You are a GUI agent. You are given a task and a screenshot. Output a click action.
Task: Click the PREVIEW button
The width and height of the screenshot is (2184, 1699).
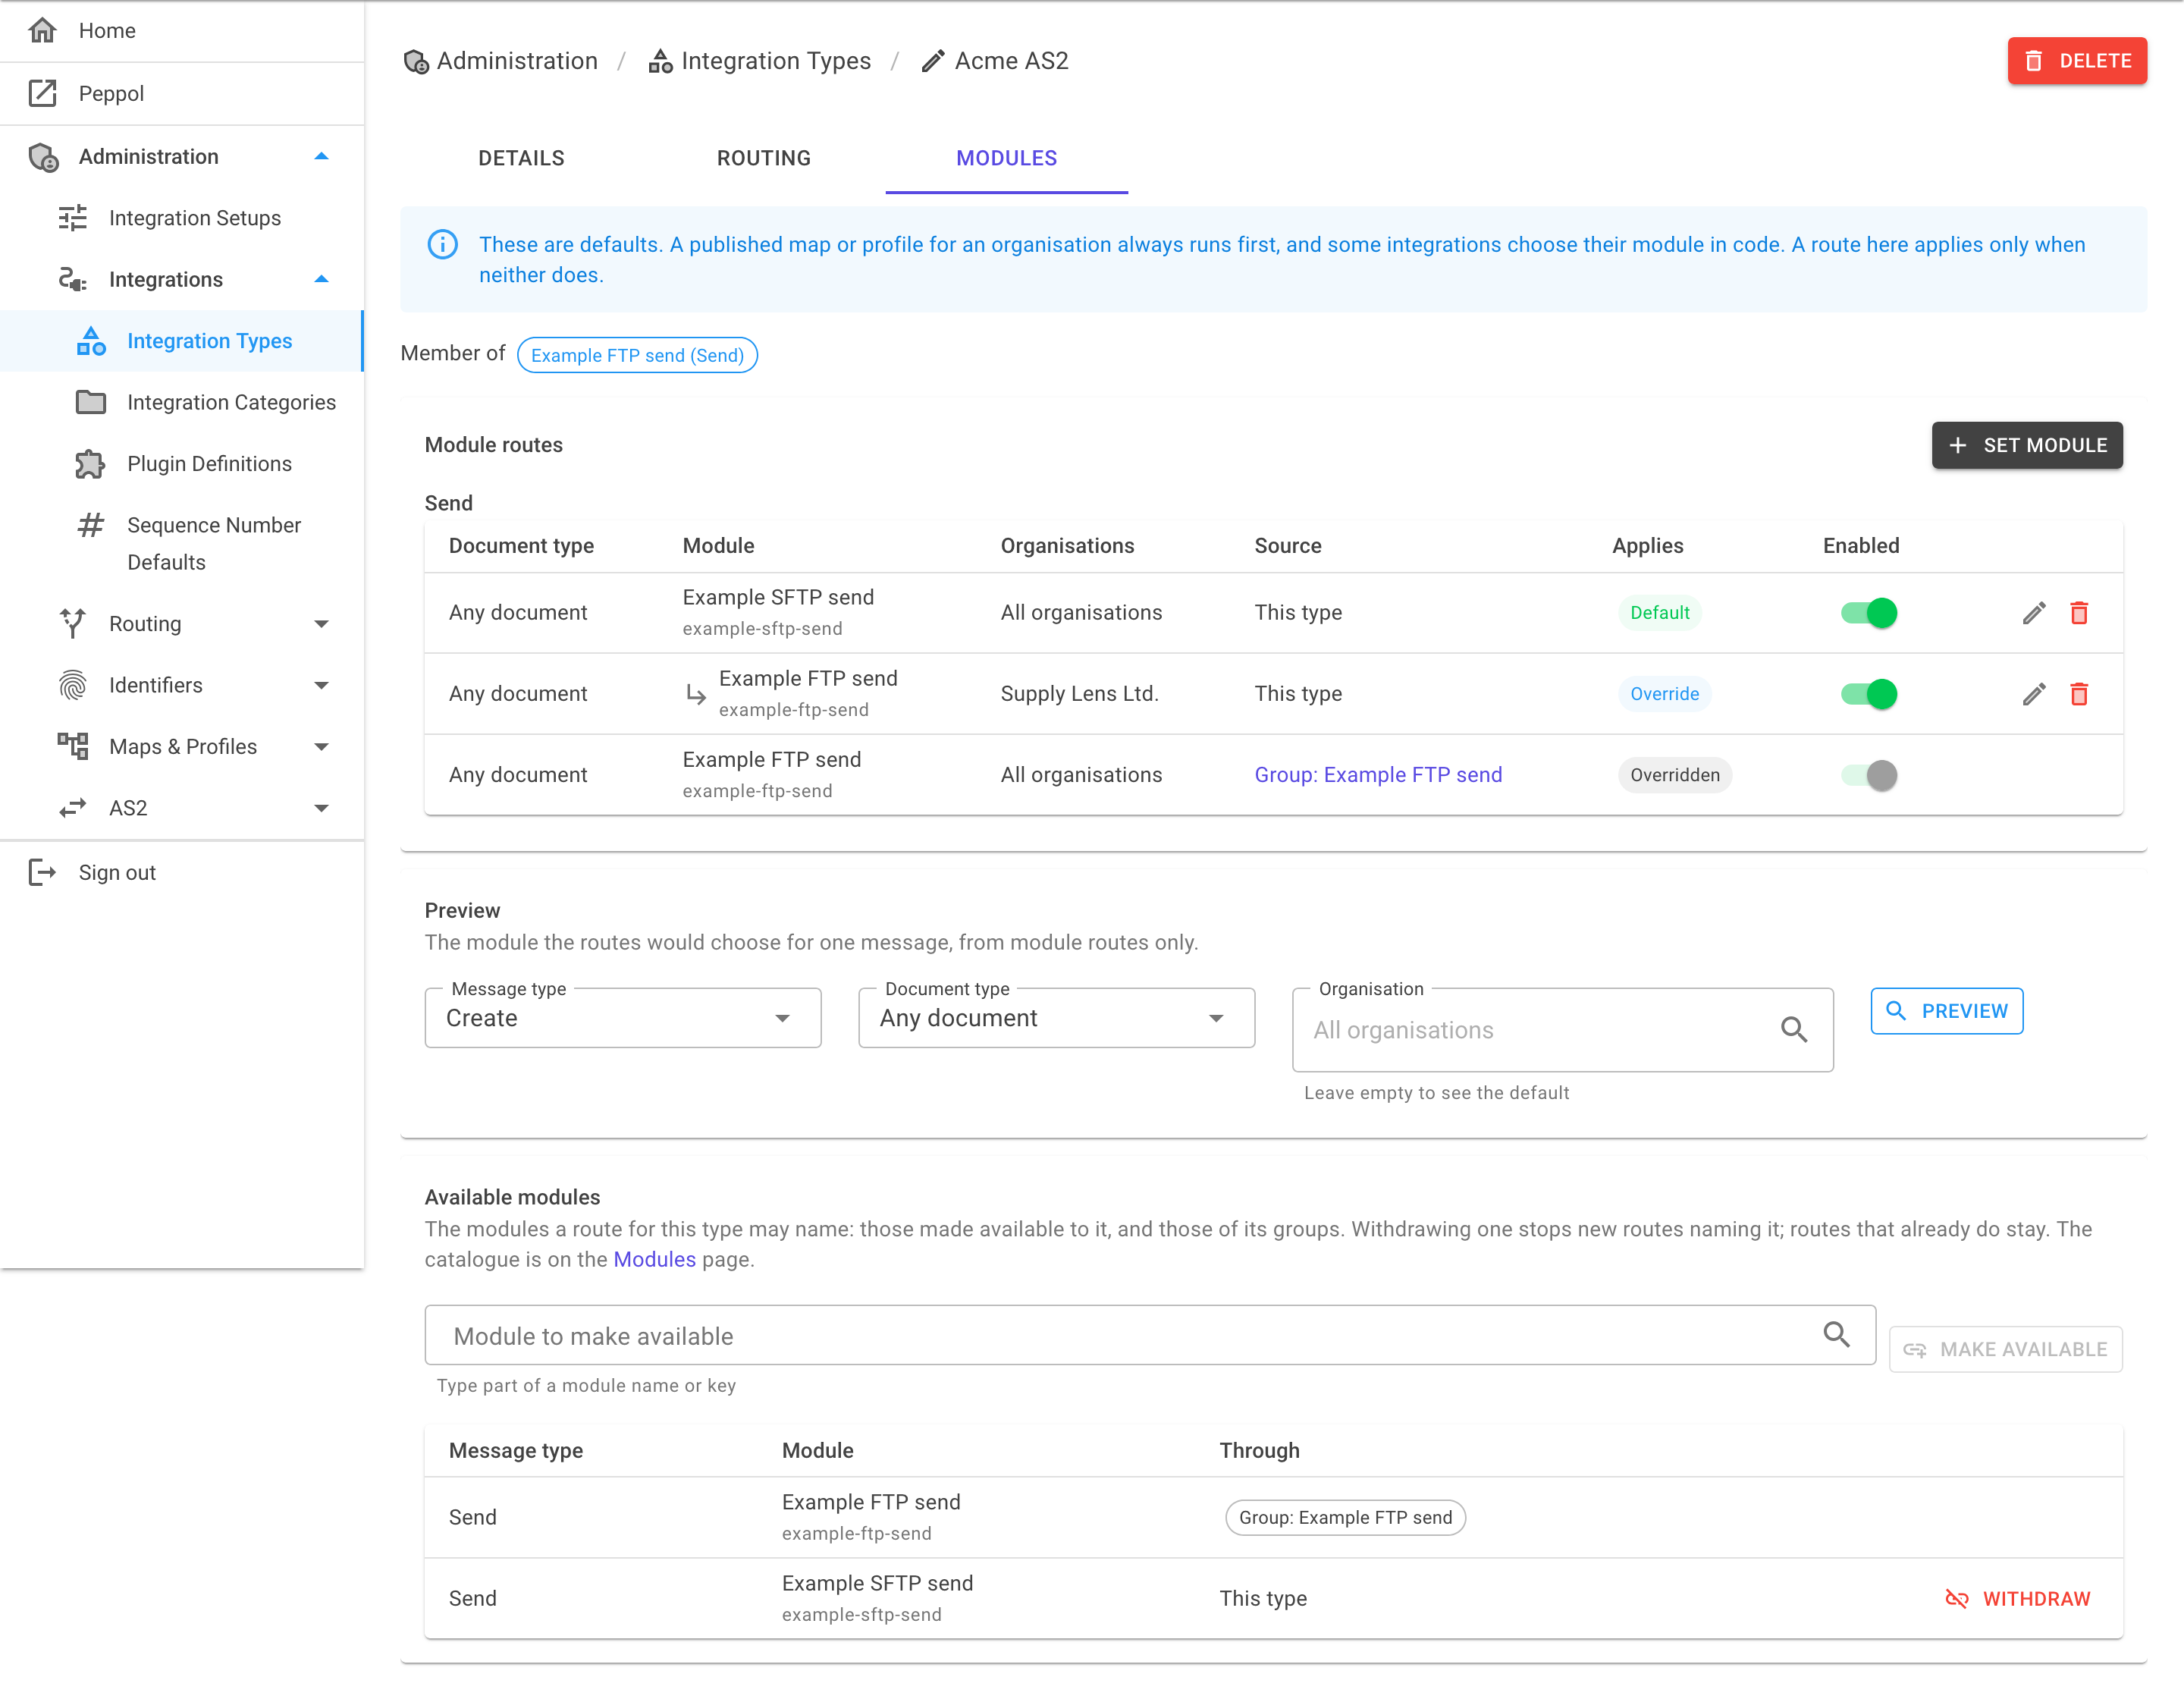pyautogui.click(x=1947, y=1011)
